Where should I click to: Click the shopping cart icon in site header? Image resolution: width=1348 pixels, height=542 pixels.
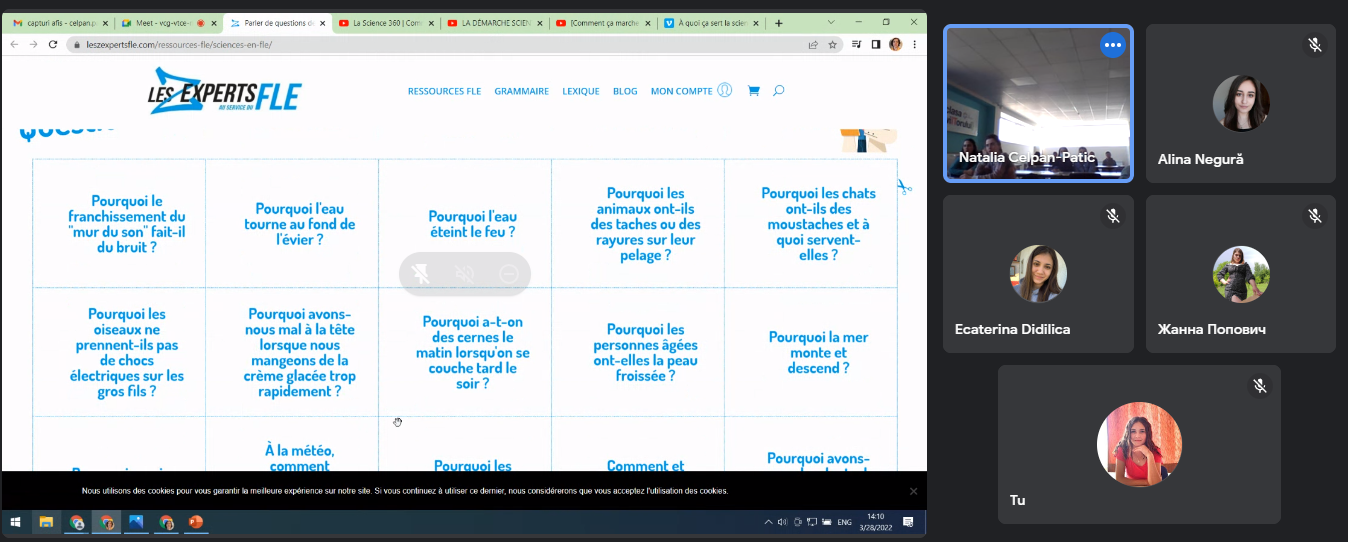(753, 91)
